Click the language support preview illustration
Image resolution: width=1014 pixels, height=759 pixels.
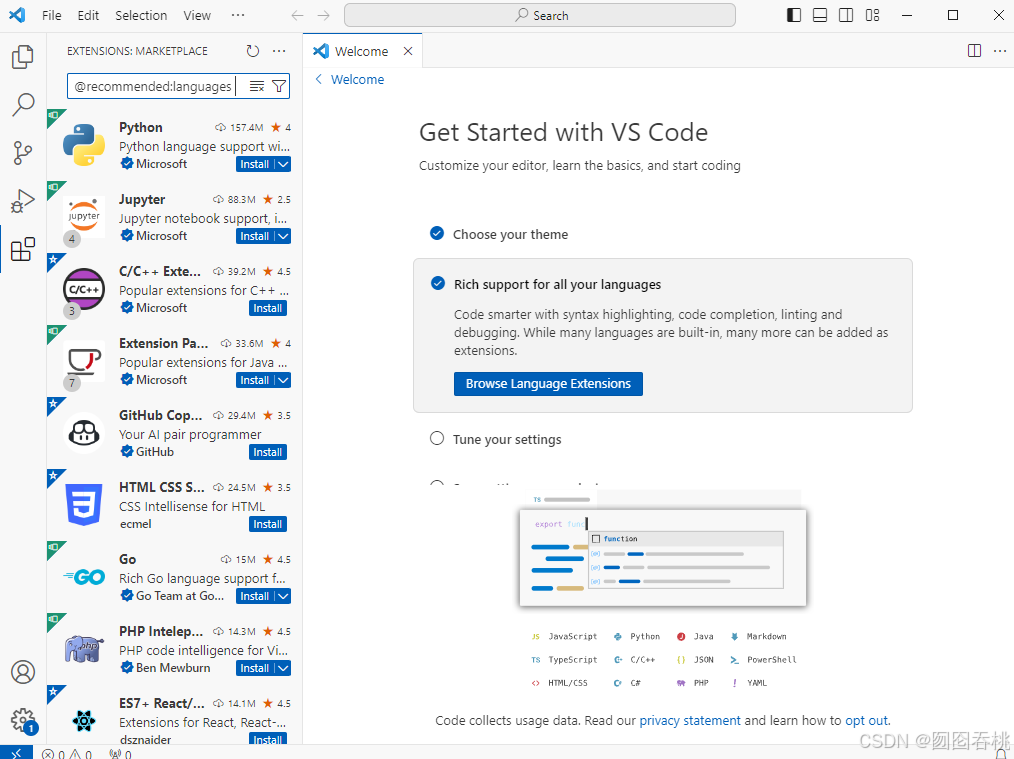663,556
